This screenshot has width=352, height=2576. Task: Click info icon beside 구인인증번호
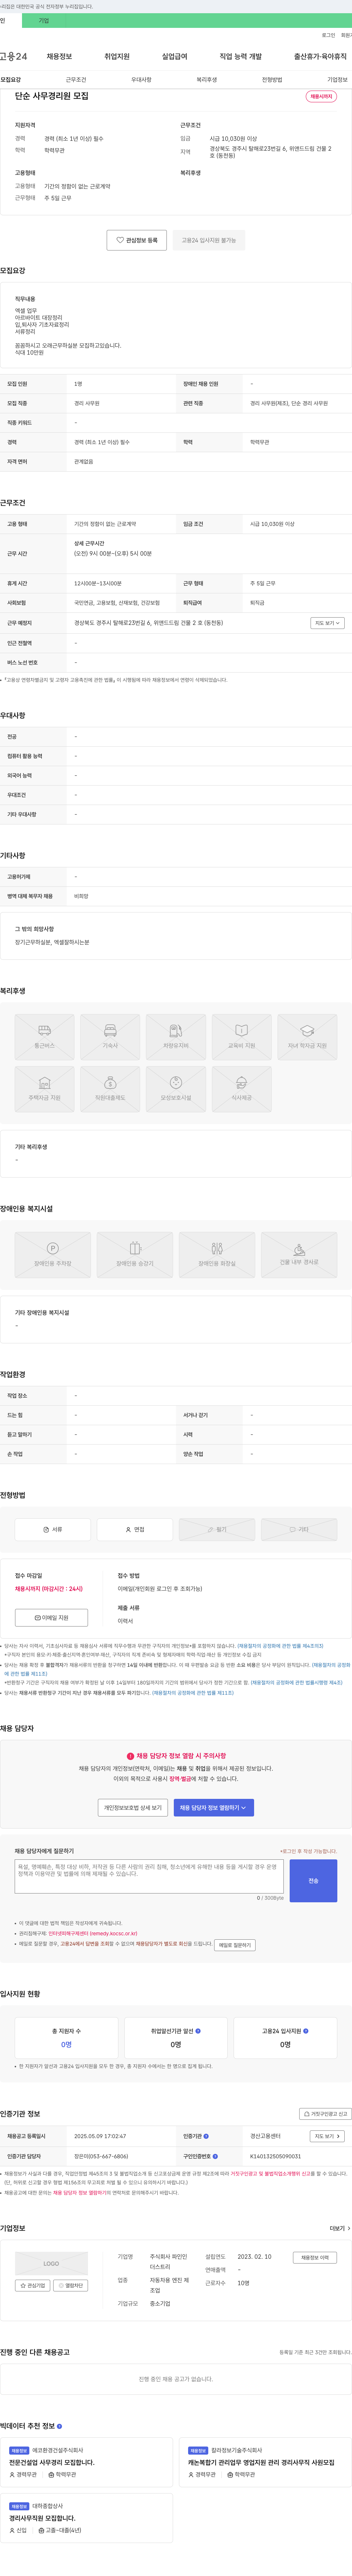tap(215, 2156)
